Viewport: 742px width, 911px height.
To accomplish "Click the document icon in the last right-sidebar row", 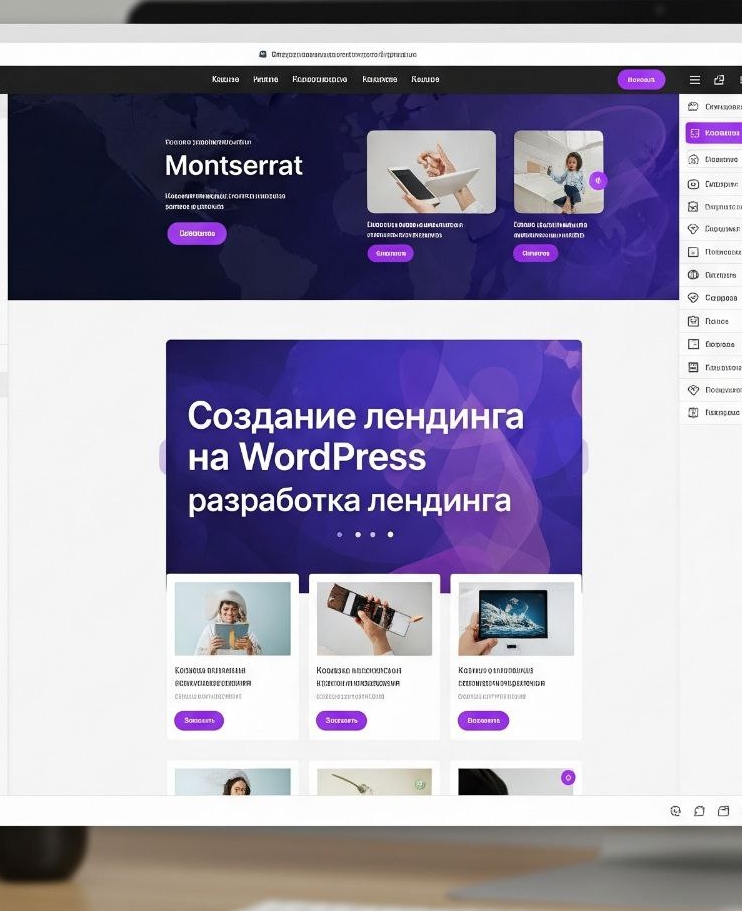I will 693,413.
